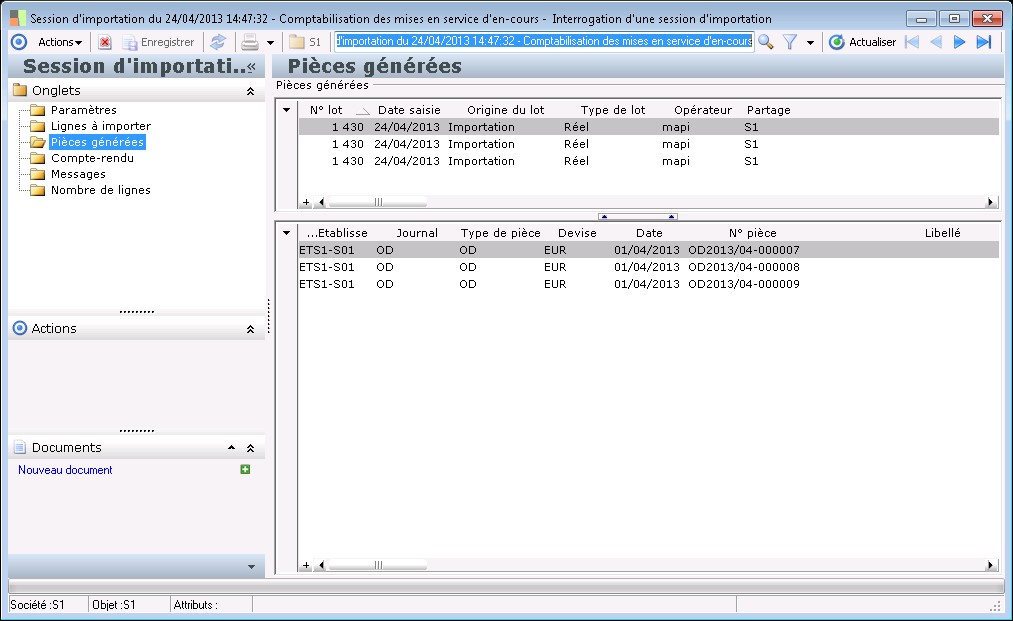Go to the next record
The height and width of the screenshot is (621, 1013).
tap(959, 42)
